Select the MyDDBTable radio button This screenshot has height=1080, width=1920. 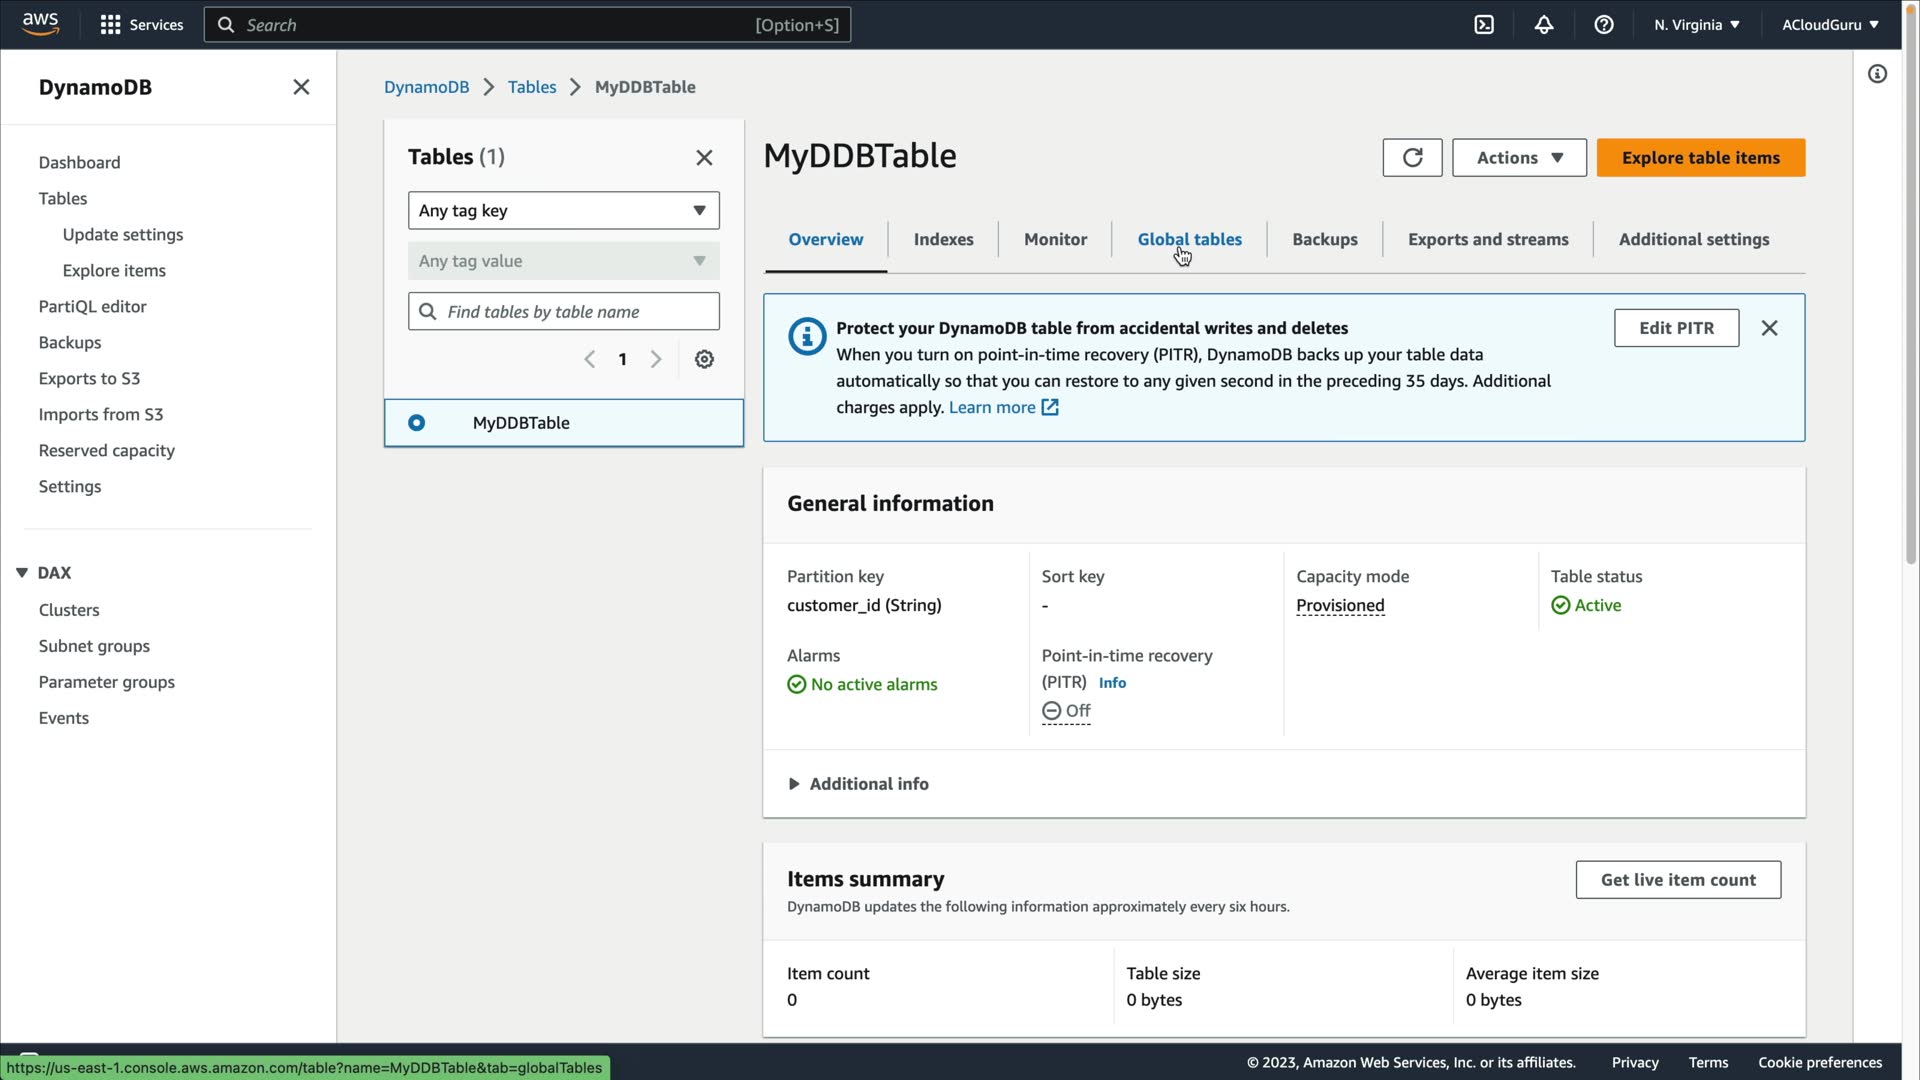[417, 423]
